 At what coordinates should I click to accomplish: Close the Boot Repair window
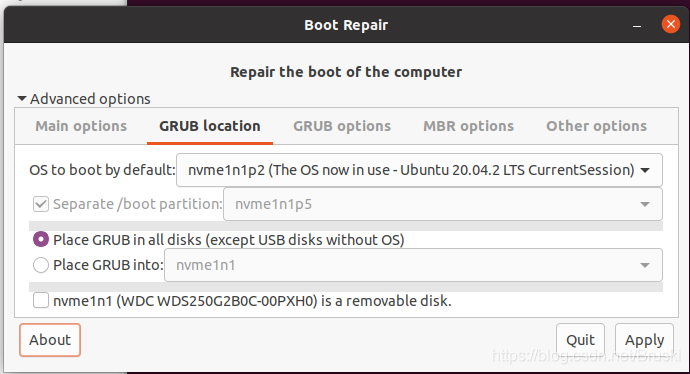(671, 24)
